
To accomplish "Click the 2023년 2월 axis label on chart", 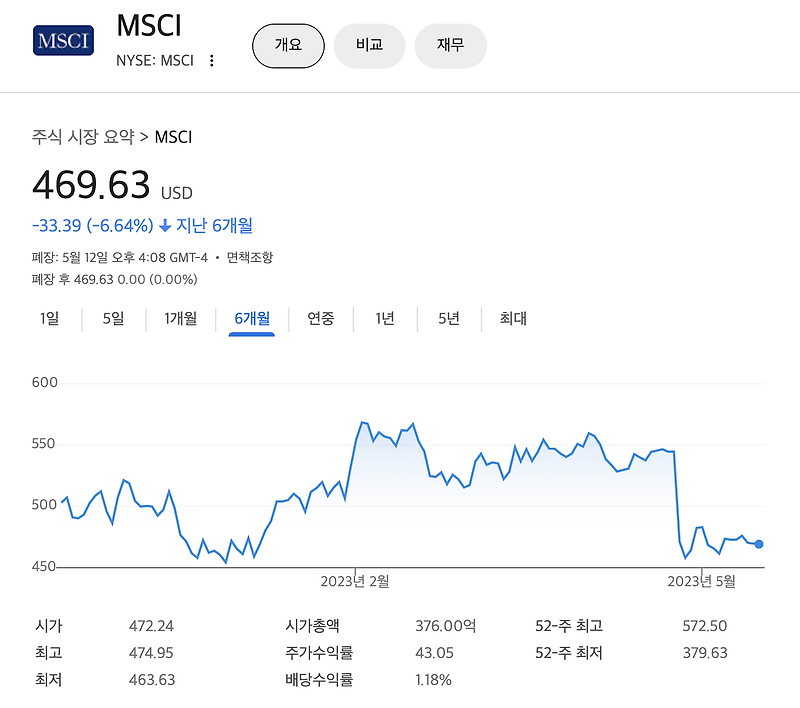I will click(355, 579).
